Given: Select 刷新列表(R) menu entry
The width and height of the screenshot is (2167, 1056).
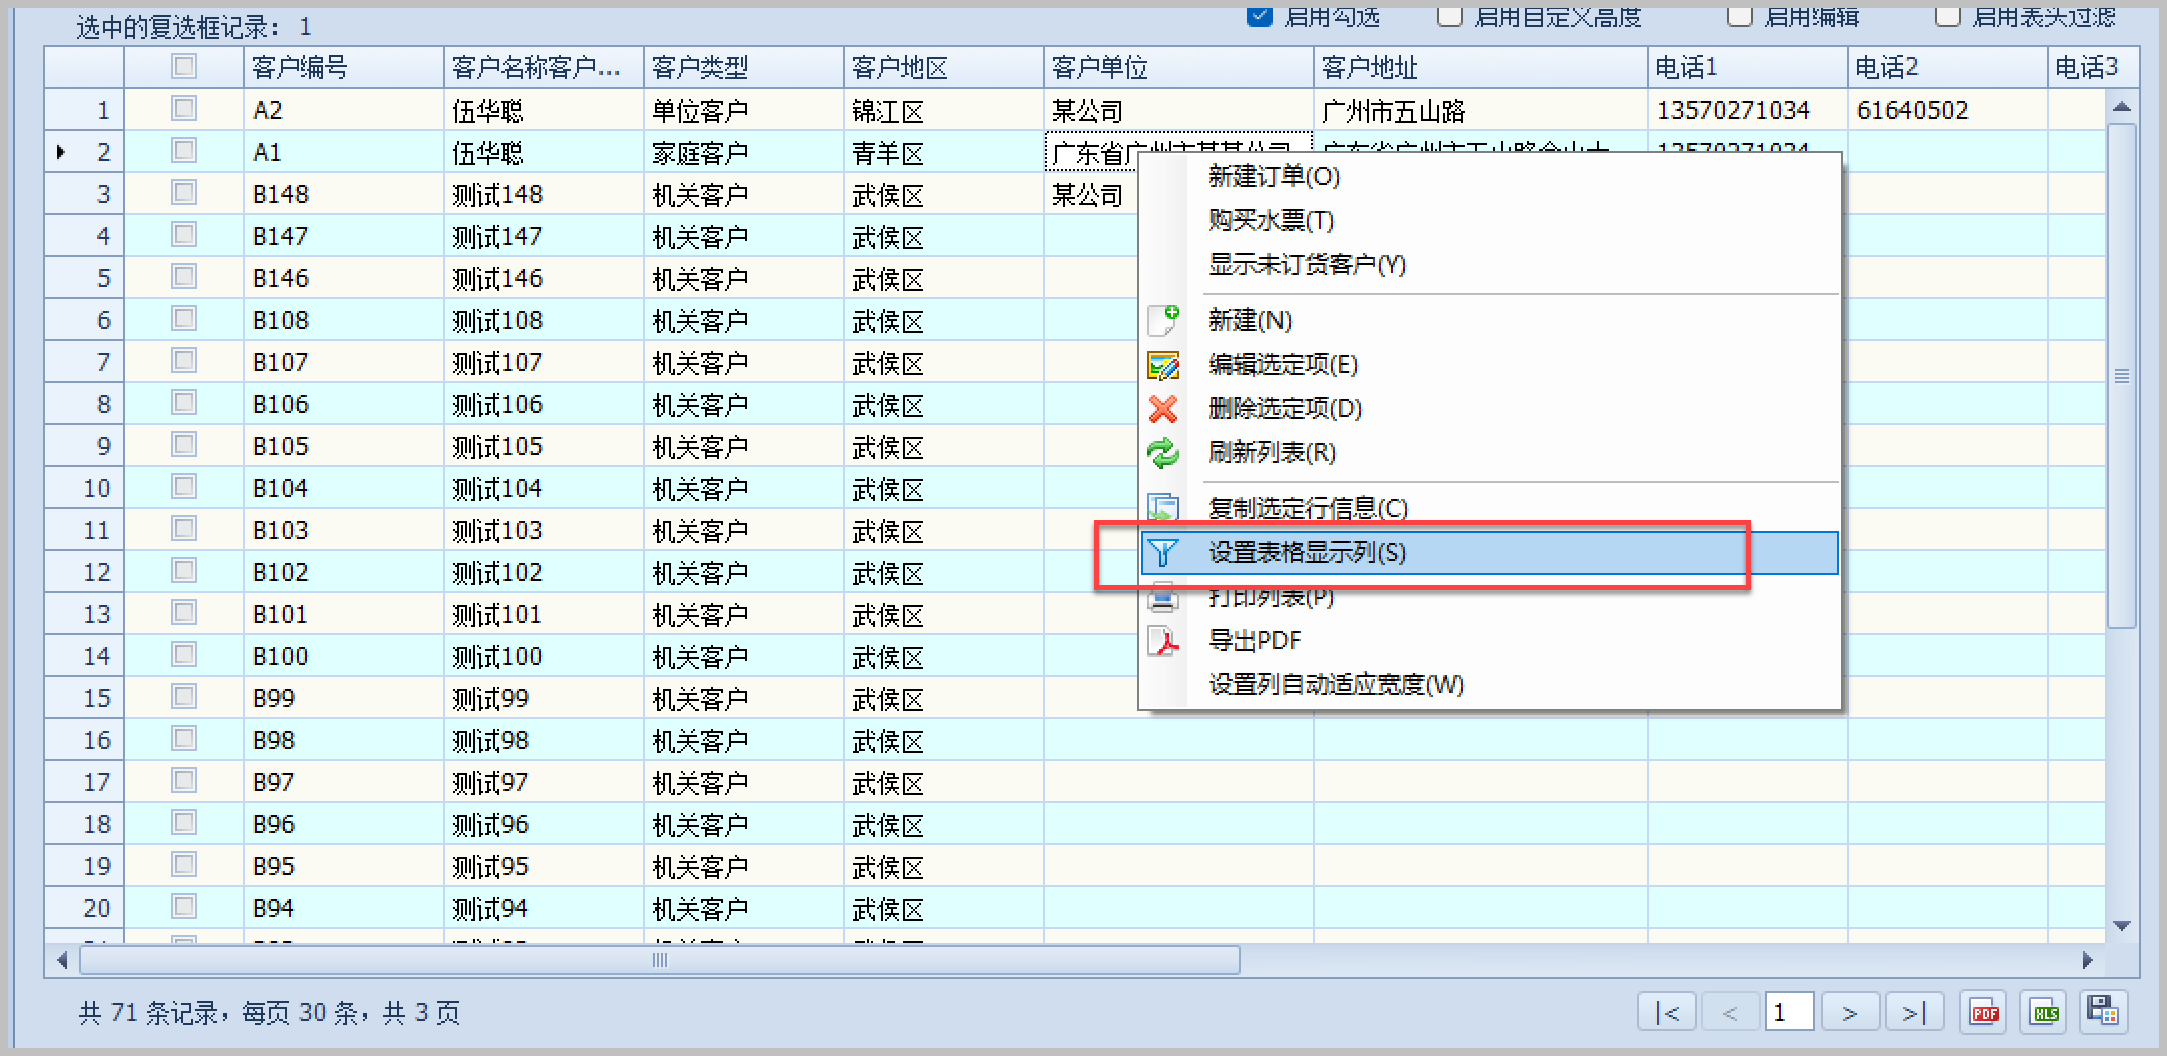Looking at the screenshot, I should pyautogui.click(x=1489, y=453).
